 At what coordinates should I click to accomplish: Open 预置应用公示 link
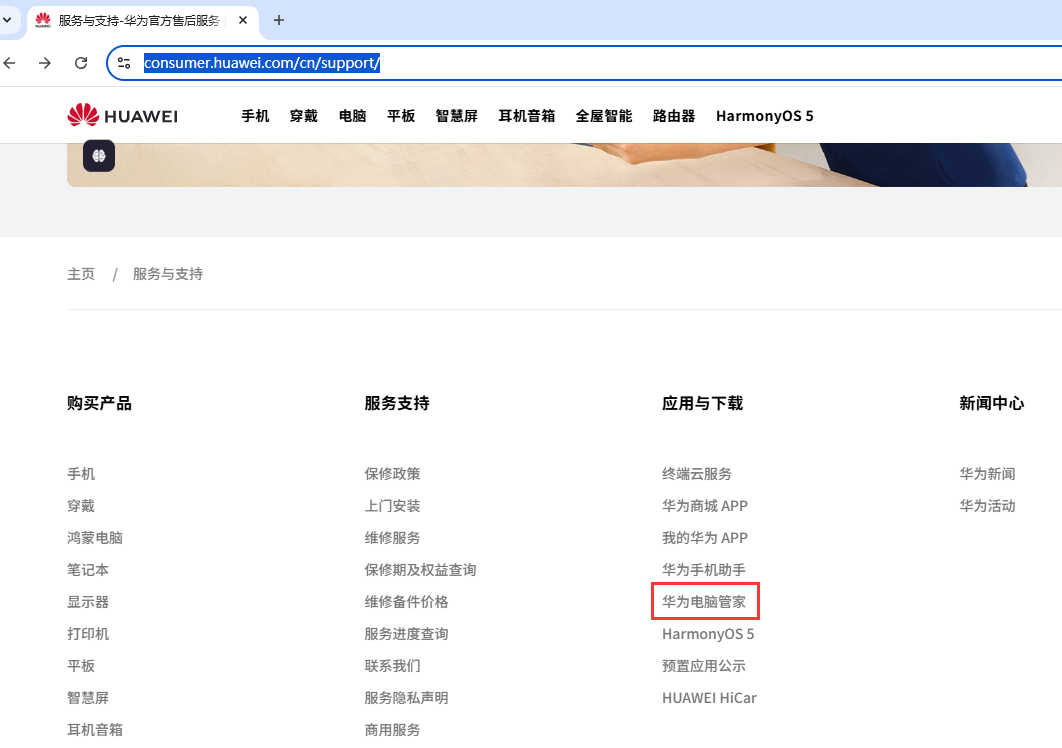pyautogui.click(x=704, y=666)
